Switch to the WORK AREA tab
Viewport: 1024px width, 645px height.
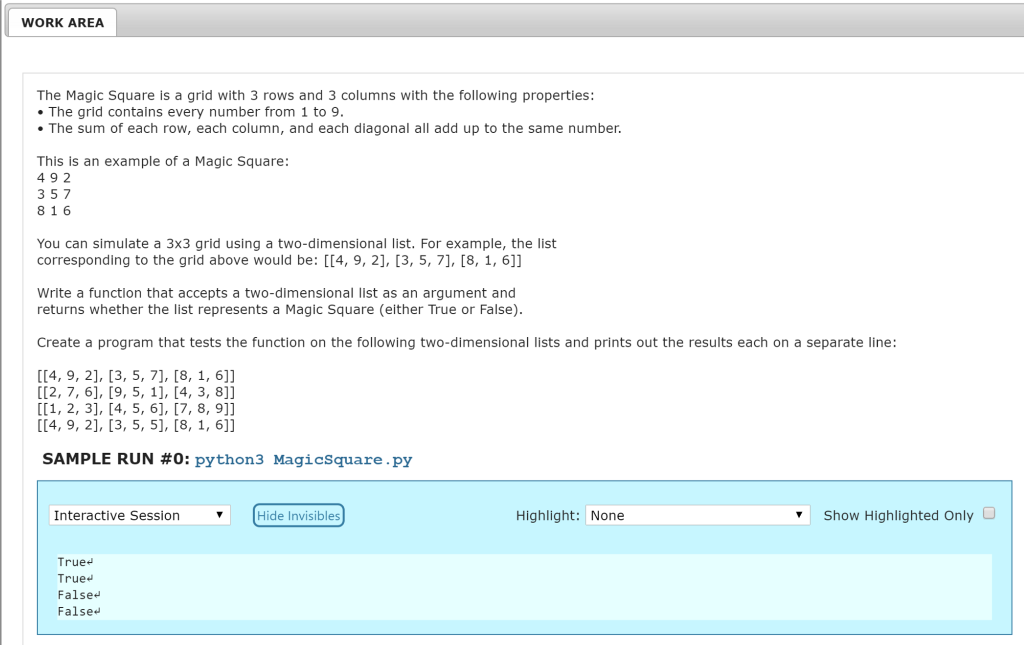click(x=62, y=21)
